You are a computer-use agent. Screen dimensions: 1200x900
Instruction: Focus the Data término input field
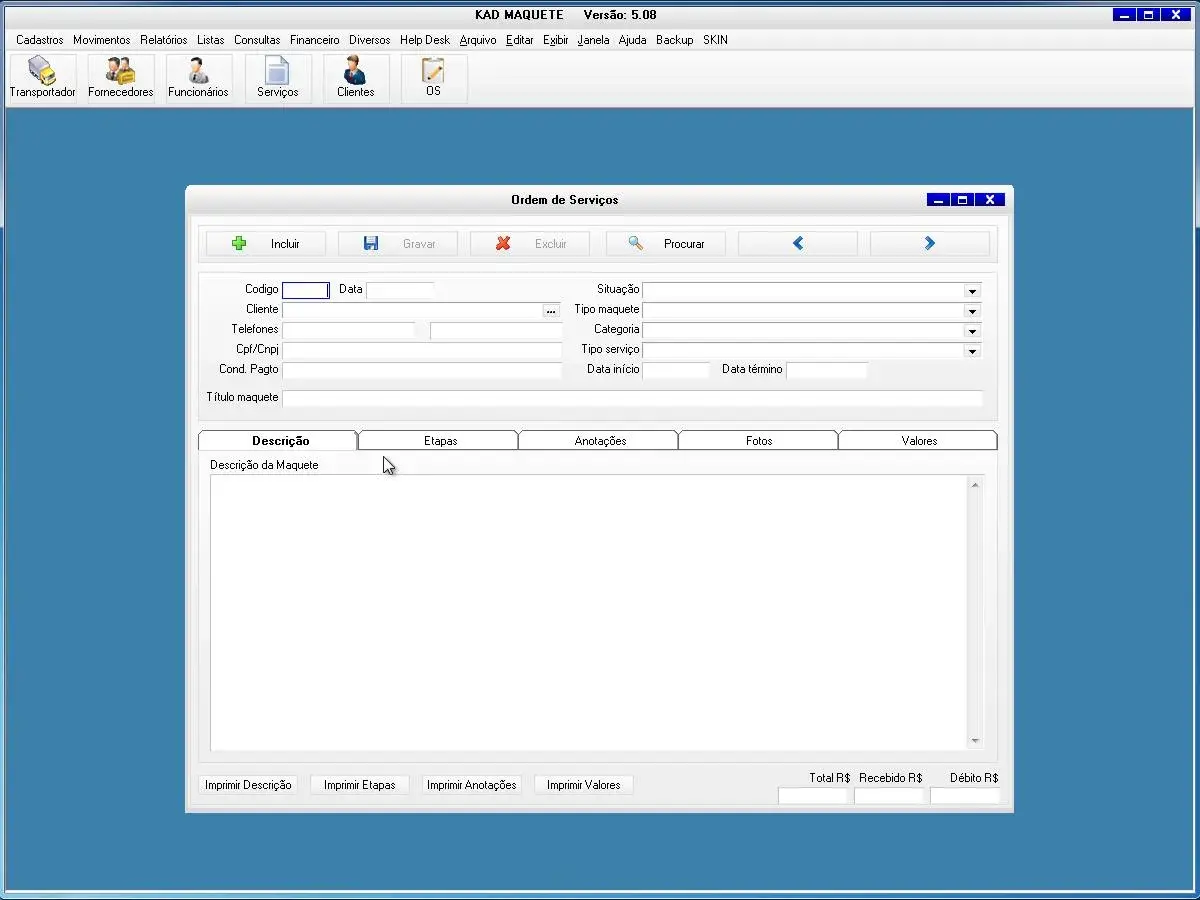(826, 370)
